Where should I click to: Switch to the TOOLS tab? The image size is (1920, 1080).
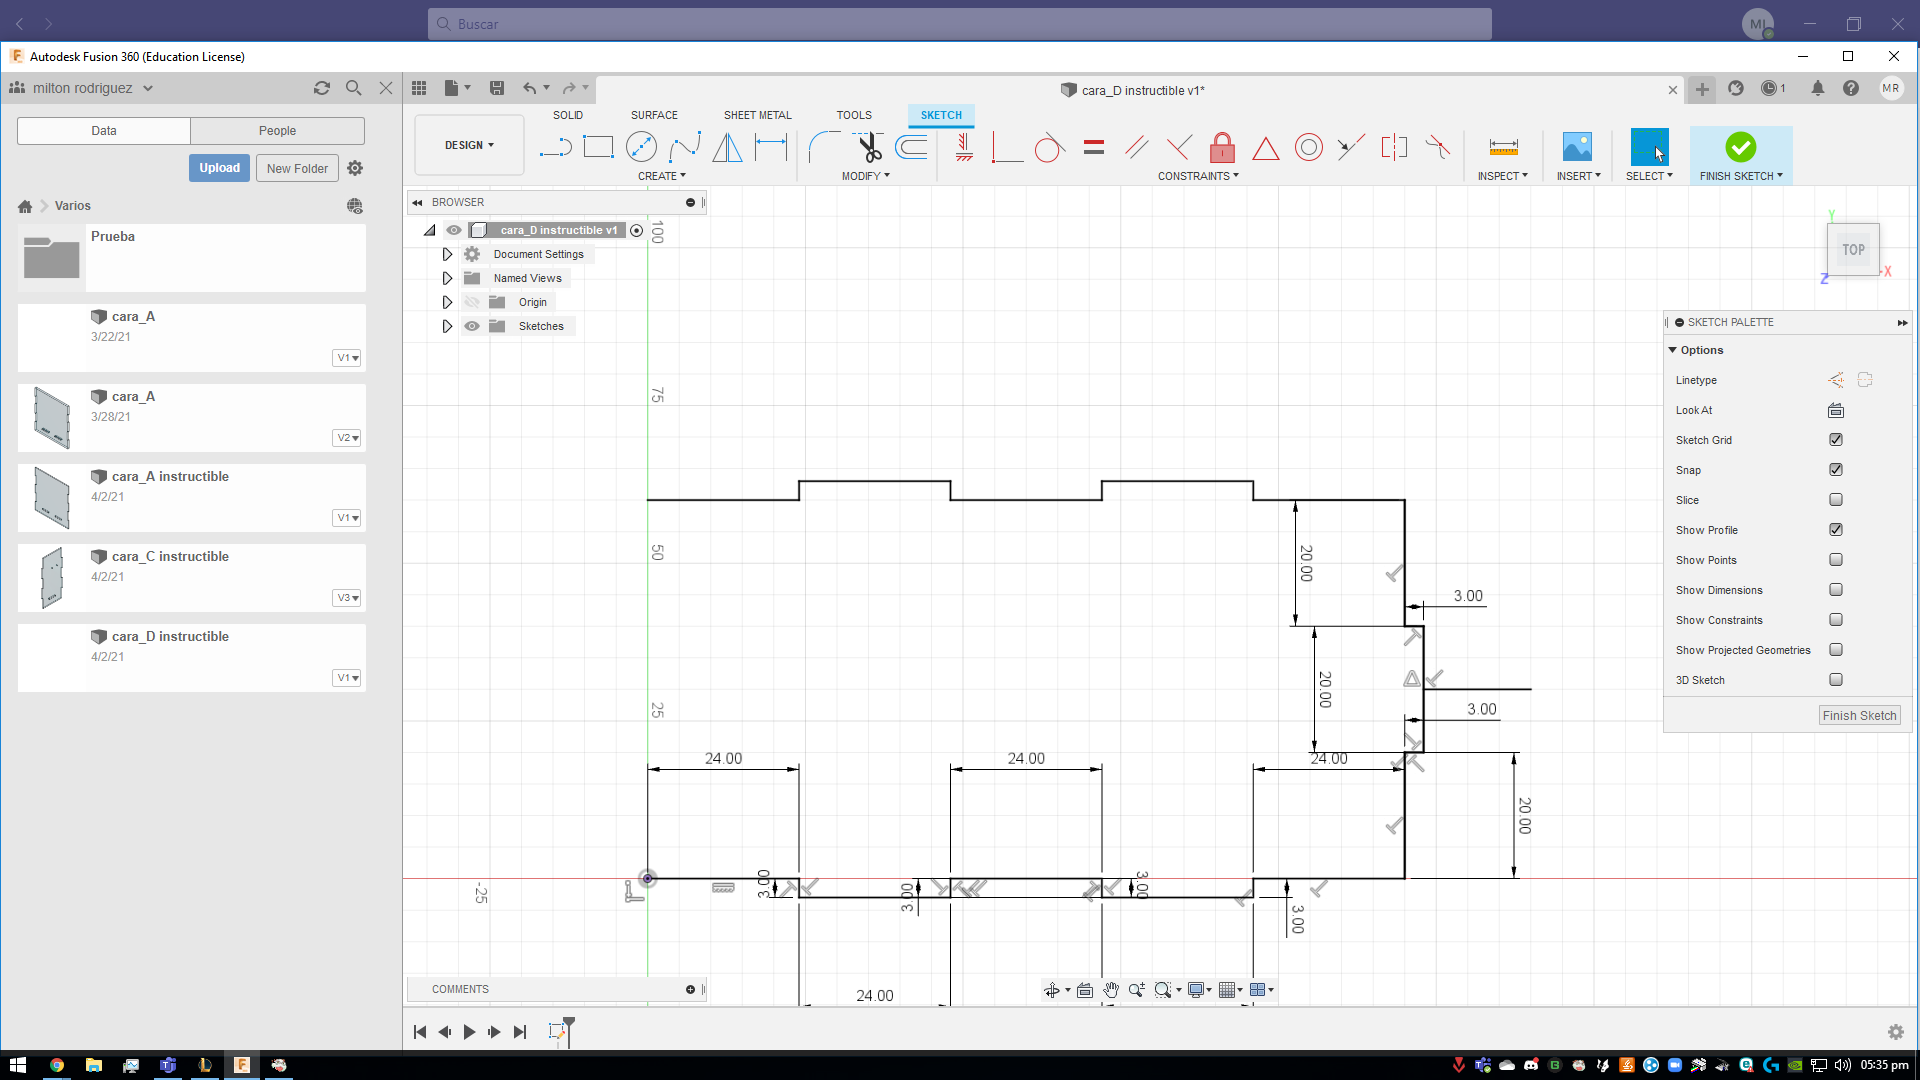[854, 115]
